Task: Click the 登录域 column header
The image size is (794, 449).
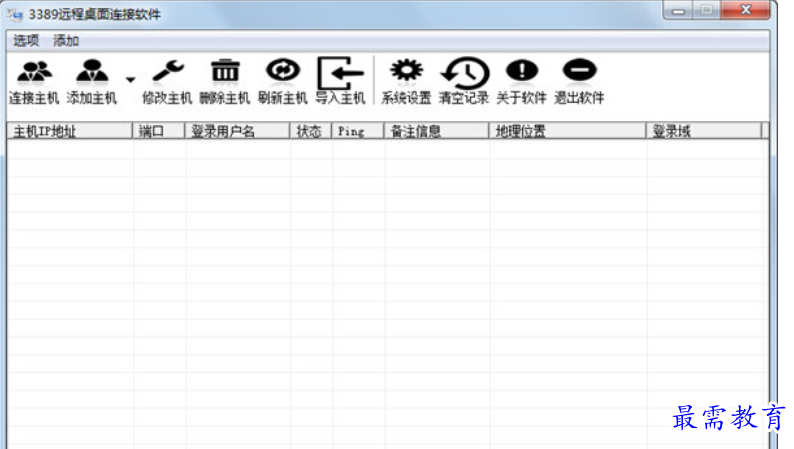Action: click(704, 132)
